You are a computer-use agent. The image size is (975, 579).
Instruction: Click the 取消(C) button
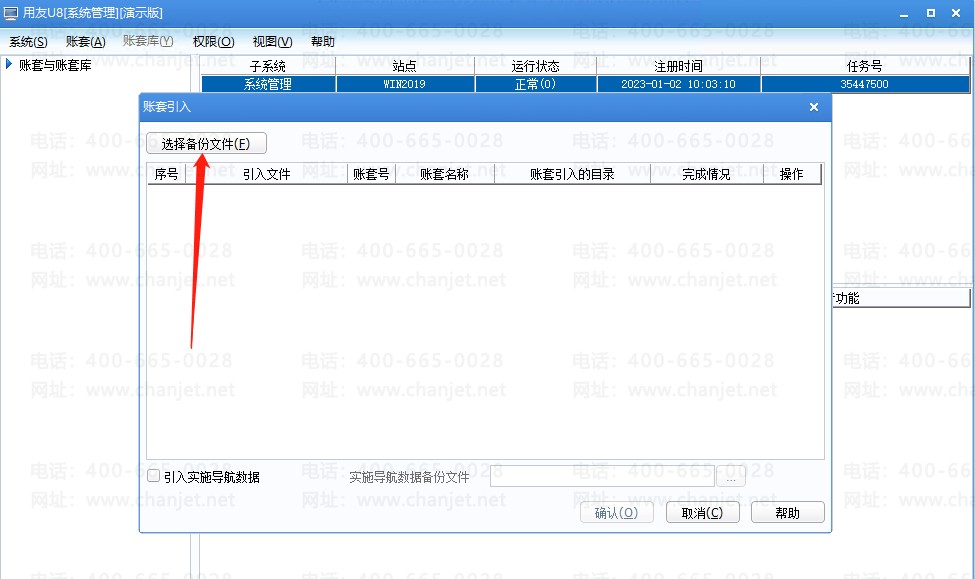coord(702,513)
